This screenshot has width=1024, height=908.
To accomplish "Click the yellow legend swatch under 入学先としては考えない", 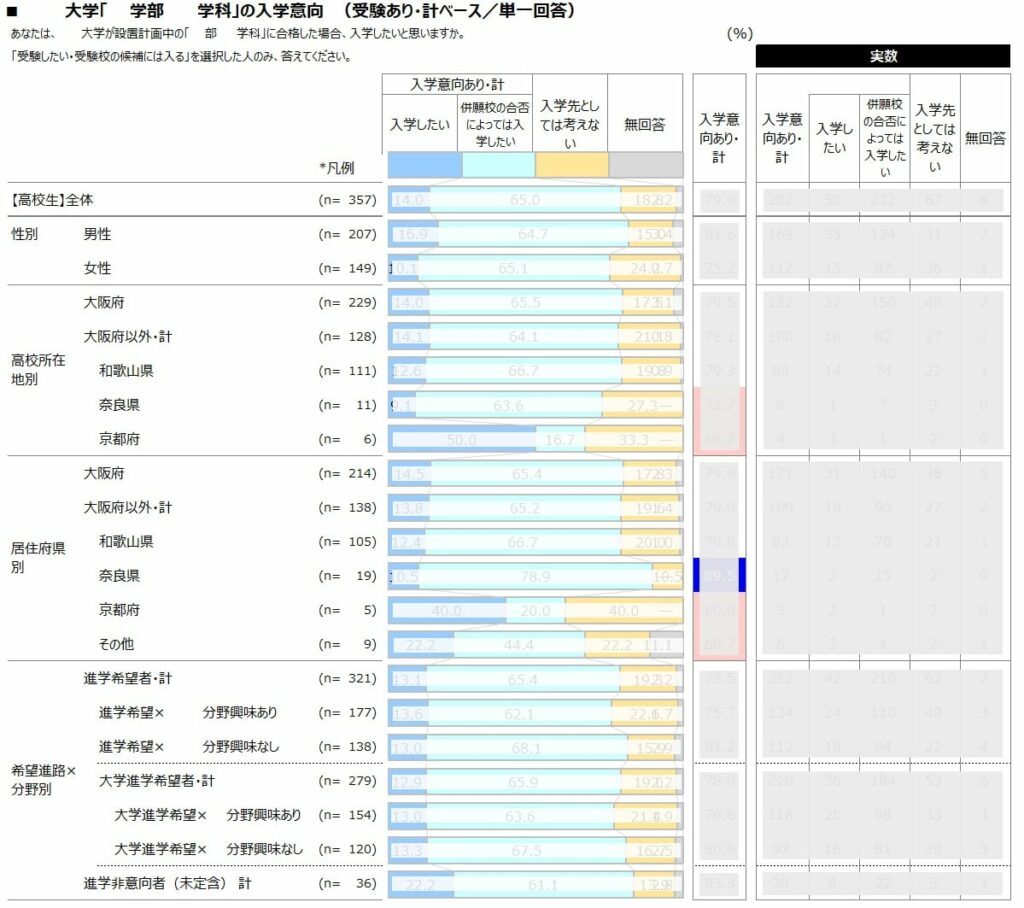I will pos(572,165).
